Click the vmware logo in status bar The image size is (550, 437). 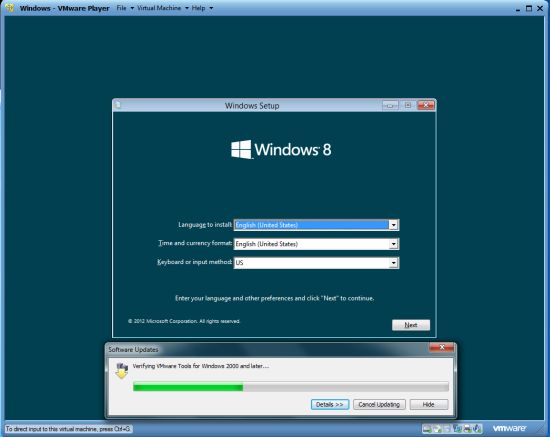tap(509, 428)
